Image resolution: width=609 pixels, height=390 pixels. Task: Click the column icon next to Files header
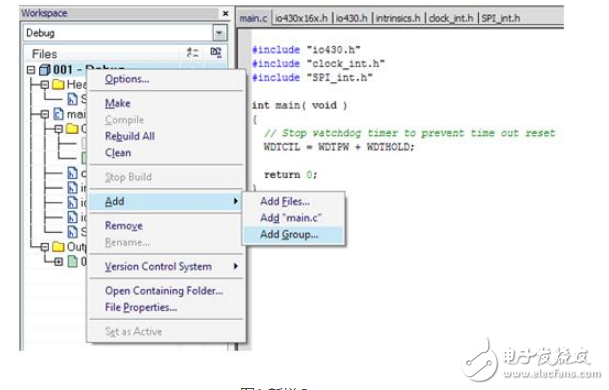pyautogui.click(x=192, y=53)
